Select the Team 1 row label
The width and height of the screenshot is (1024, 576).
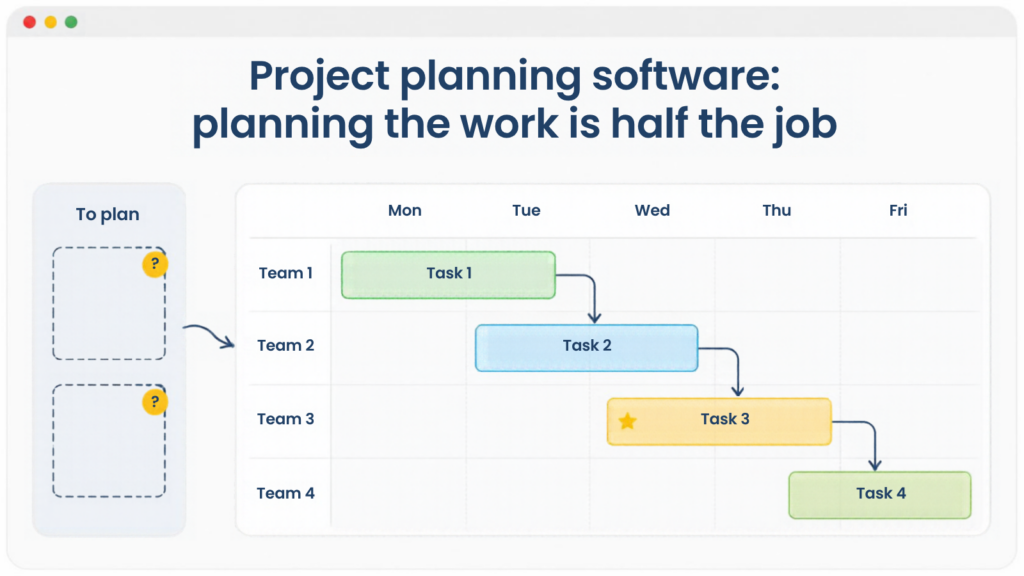pyautogui.click(x=285, y=273)
